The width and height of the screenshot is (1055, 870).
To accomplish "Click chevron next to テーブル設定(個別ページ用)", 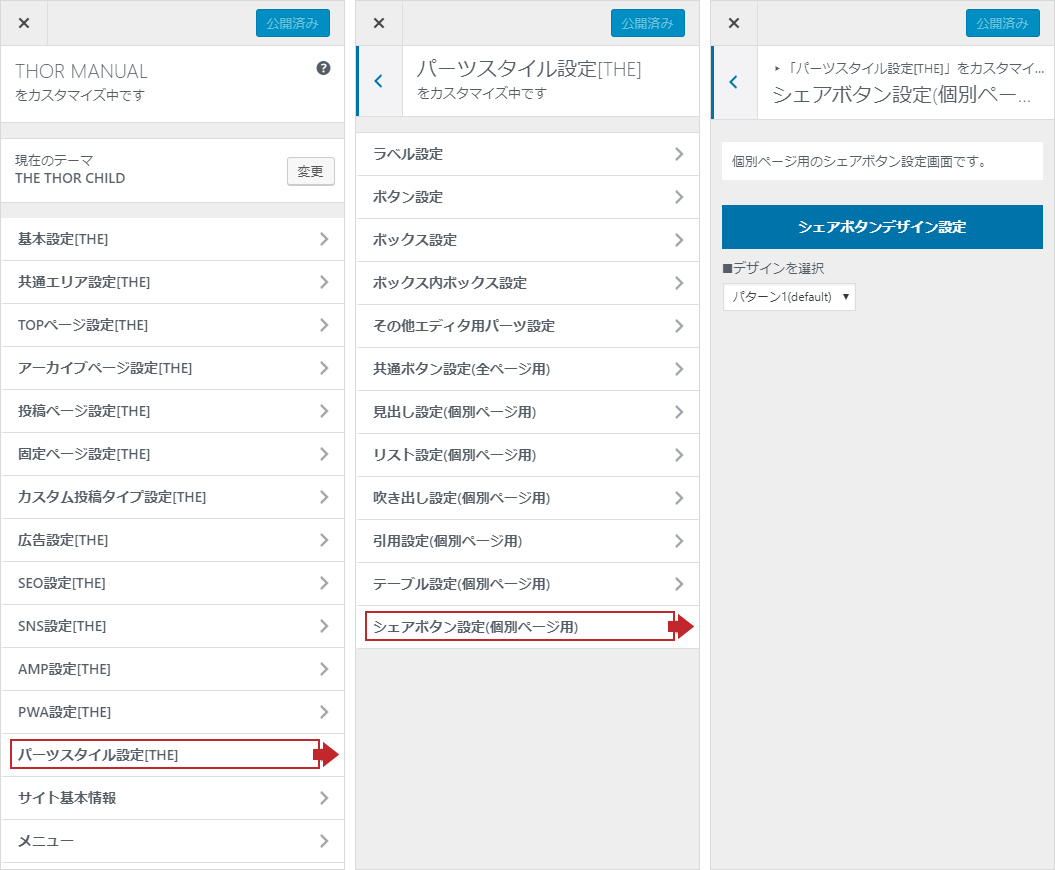I will 679,584.
